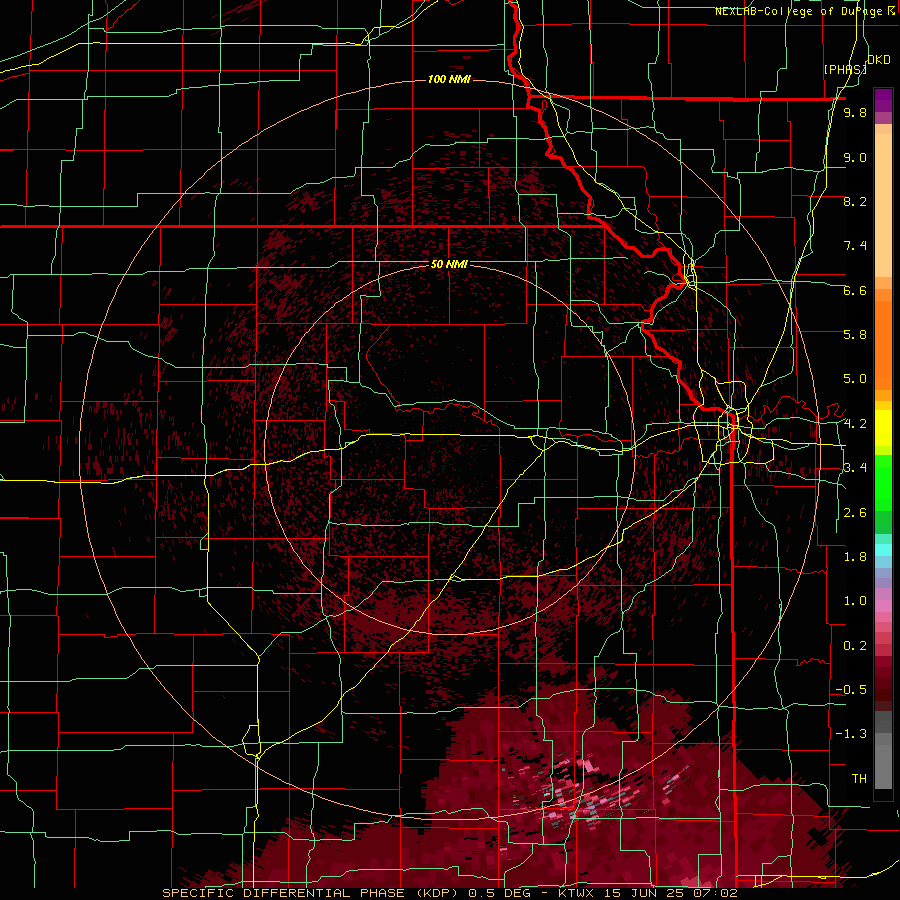The height and width of the screenshot is (900, 900).
Task: Click the 8.2 value on the color scale
Action: 855,202
